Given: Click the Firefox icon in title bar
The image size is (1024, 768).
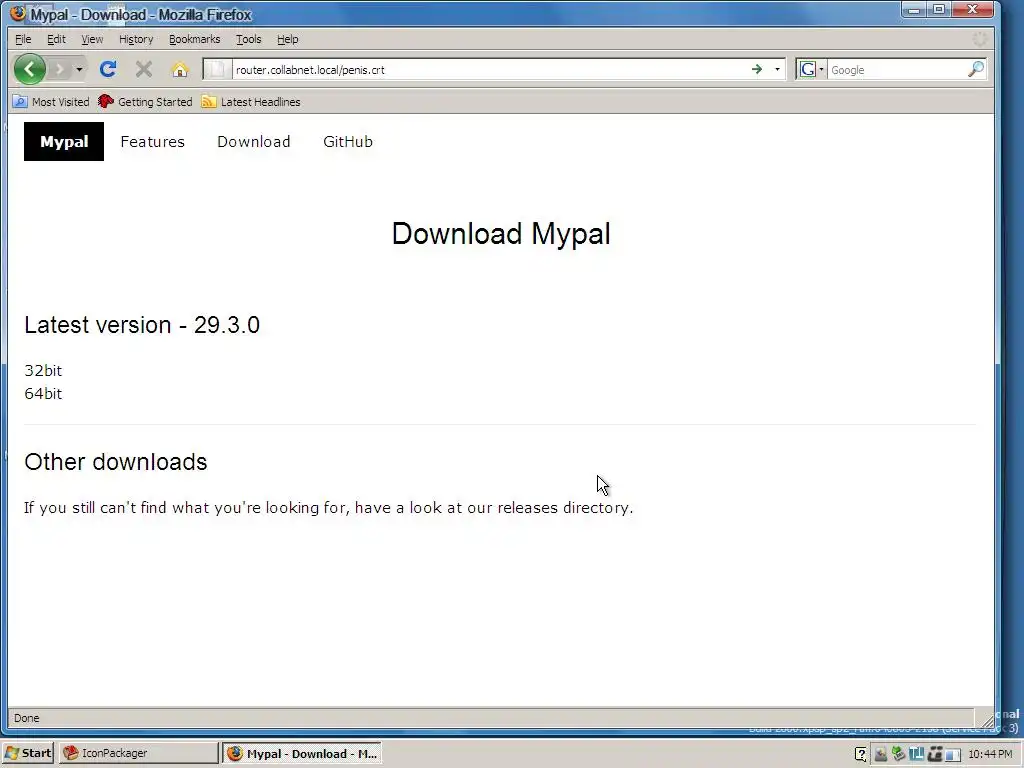Looking at the screenshot, I should click(x=18, y=13).
